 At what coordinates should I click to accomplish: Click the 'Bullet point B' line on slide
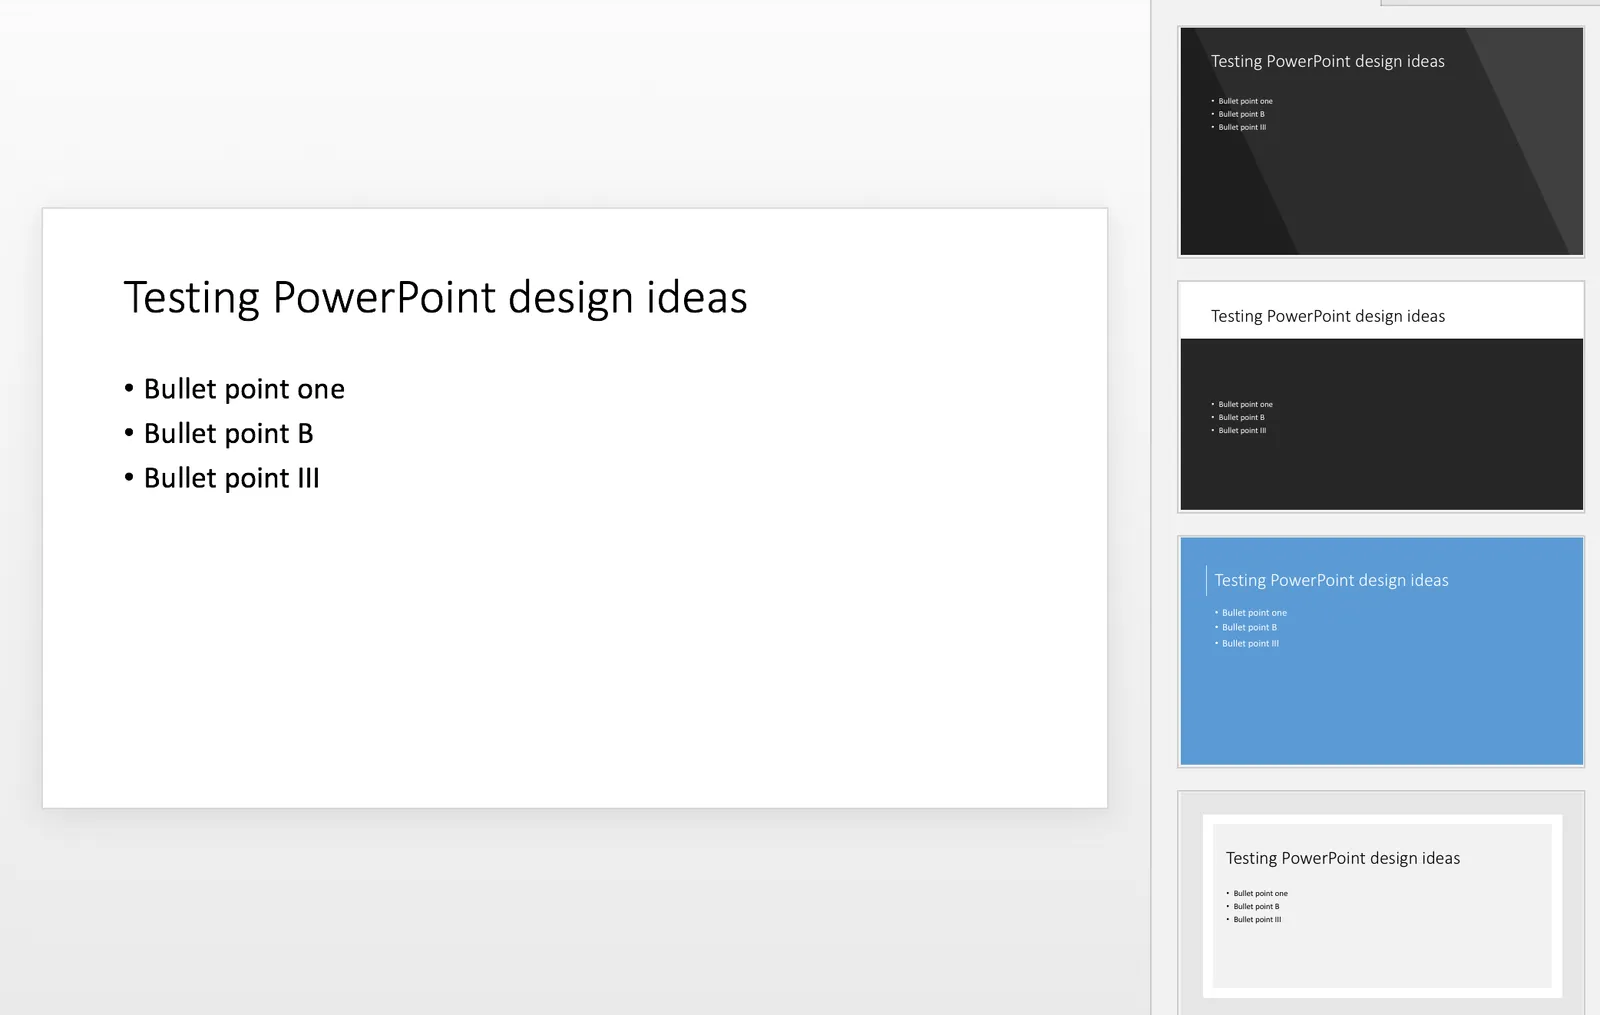click(x=228, y=433)
